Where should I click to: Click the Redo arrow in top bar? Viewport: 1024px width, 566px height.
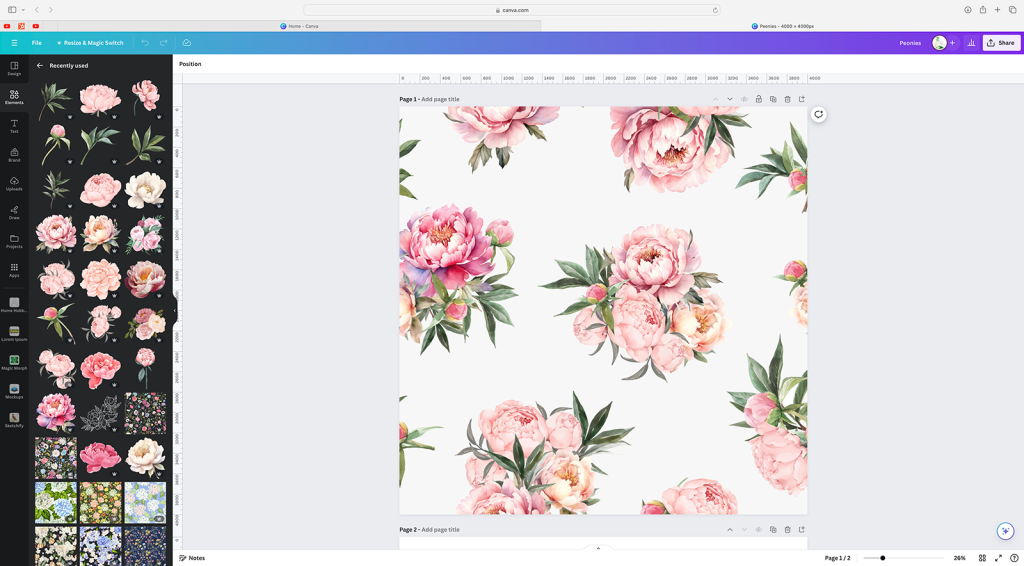163,42
